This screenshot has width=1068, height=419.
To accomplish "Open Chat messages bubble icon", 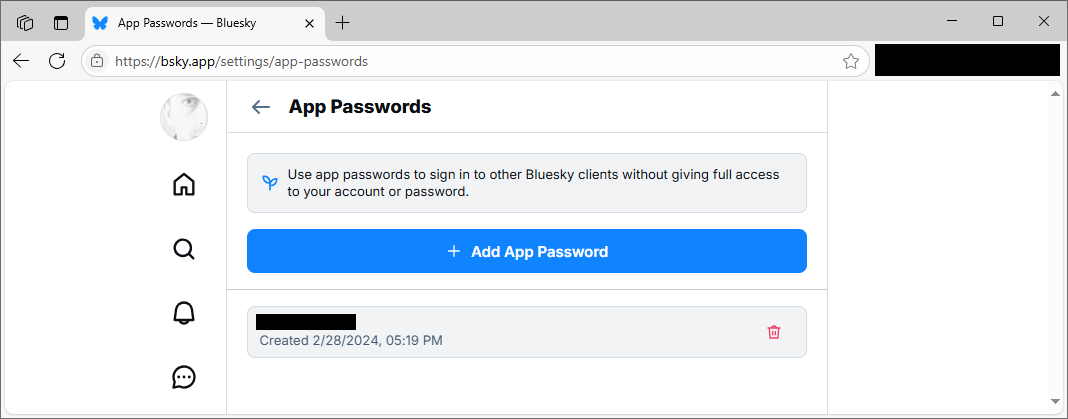I will [x=184, y=377].
